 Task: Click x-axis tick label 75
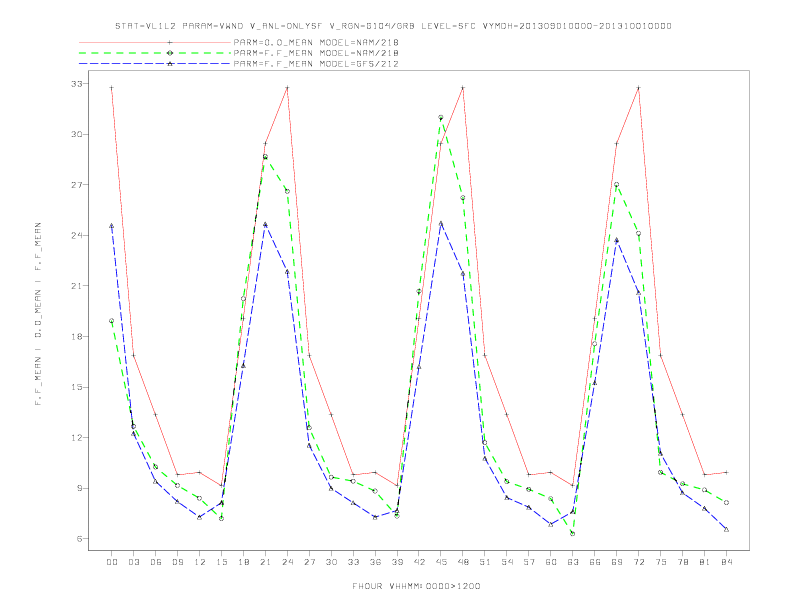(661, 562)
